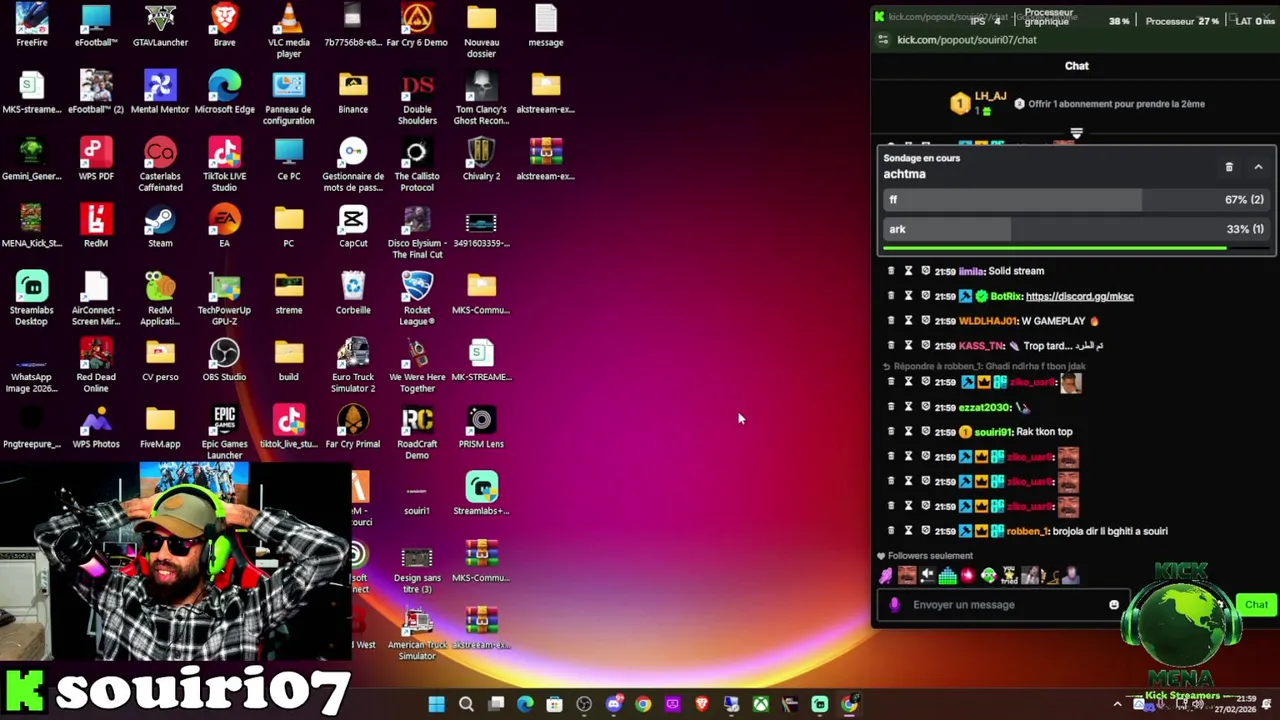Collapse the Sondage en cours poll panel

click(1258, 167)
